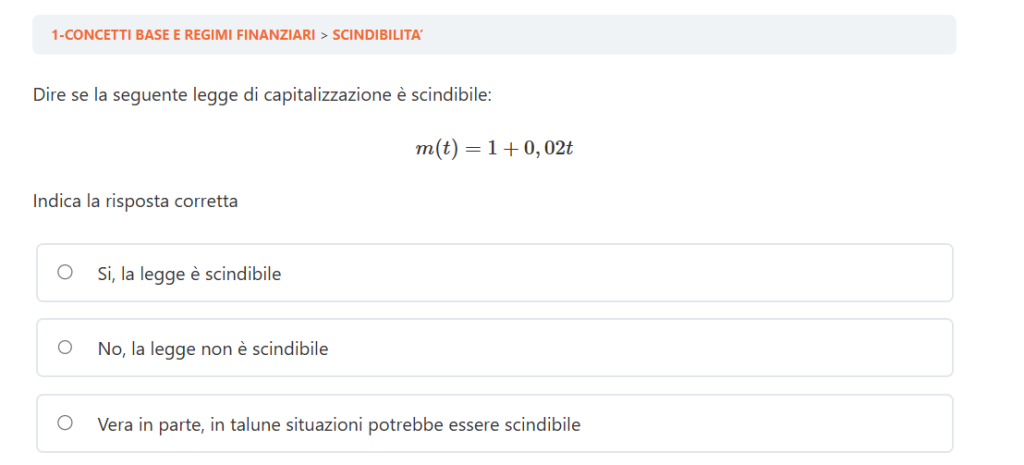This screenshot has width=1024, height=465.
Task: Click empty space in the "Si" answer card
Action: 650,273
